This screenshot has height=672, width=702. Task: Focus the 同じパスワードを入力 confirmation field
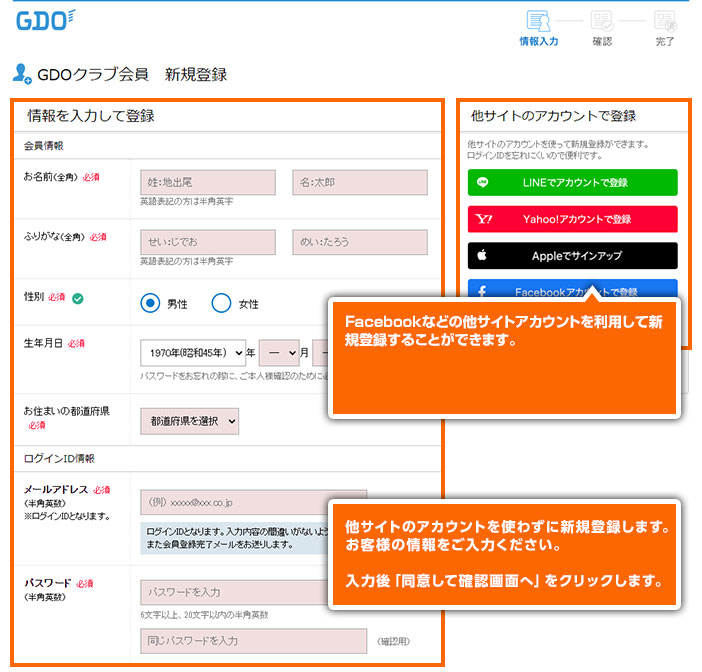(x=253, y=641)
